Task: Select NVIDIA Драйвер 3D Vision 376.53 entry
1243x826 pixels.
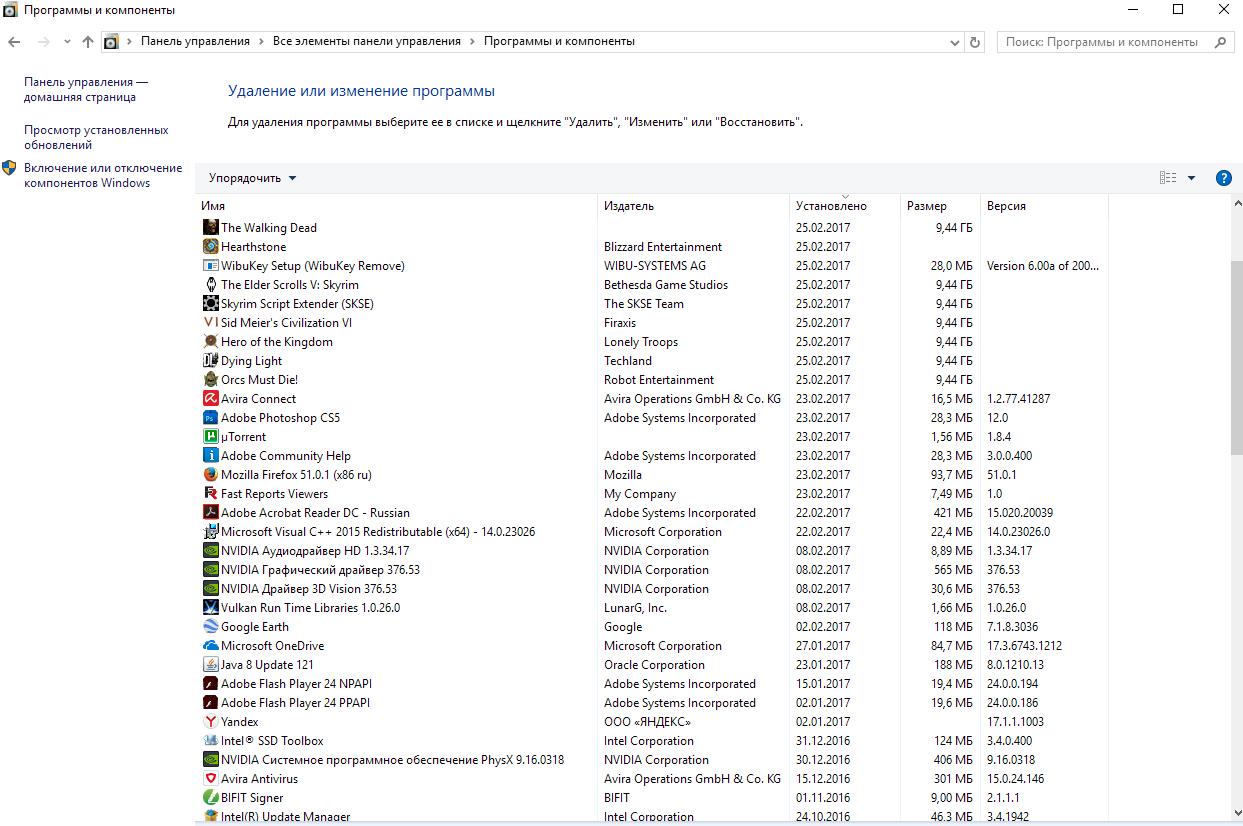Action: click(654, 589)
